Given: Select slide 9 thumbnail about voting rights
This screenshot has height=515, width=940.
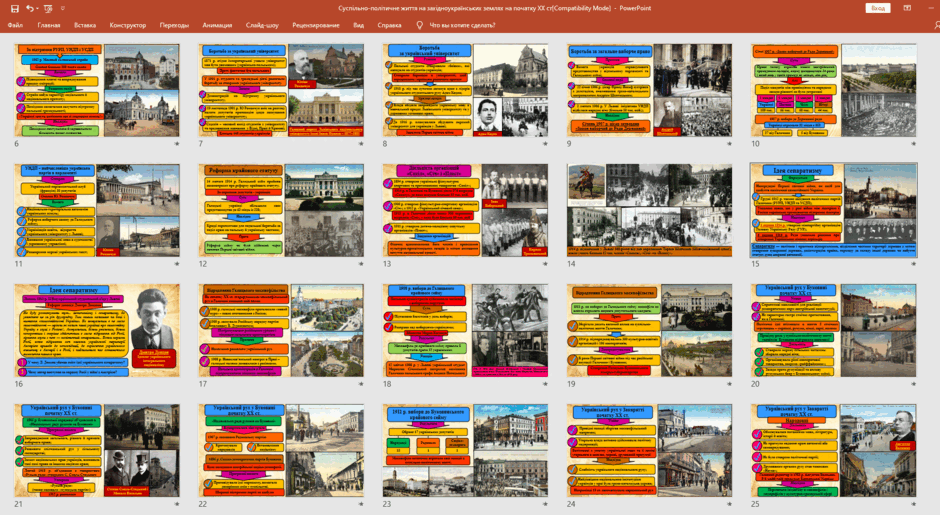Looking at the screenshot, I should 649,90.
